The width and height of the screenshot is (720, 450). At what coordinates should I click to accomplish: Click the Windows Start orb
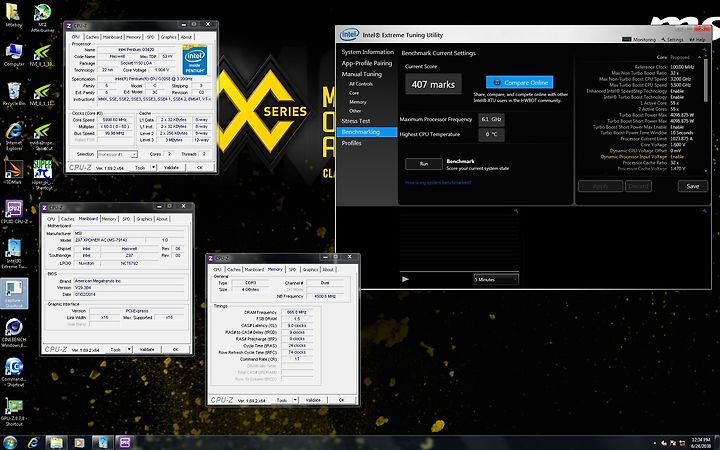point(9,443)
